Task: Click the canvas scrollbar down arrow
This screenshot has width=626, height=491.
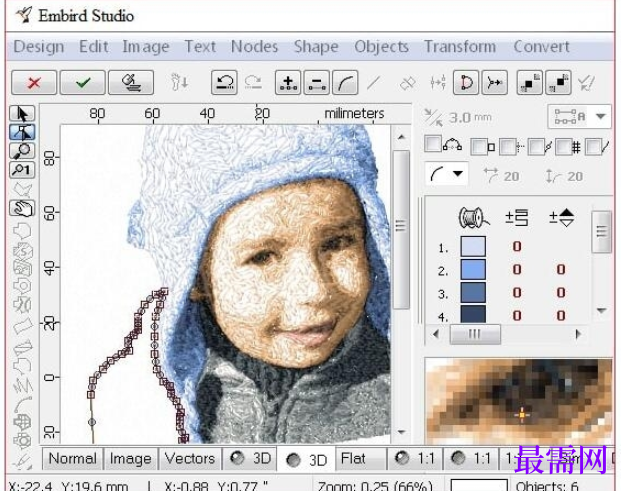Action: point(402,432)
